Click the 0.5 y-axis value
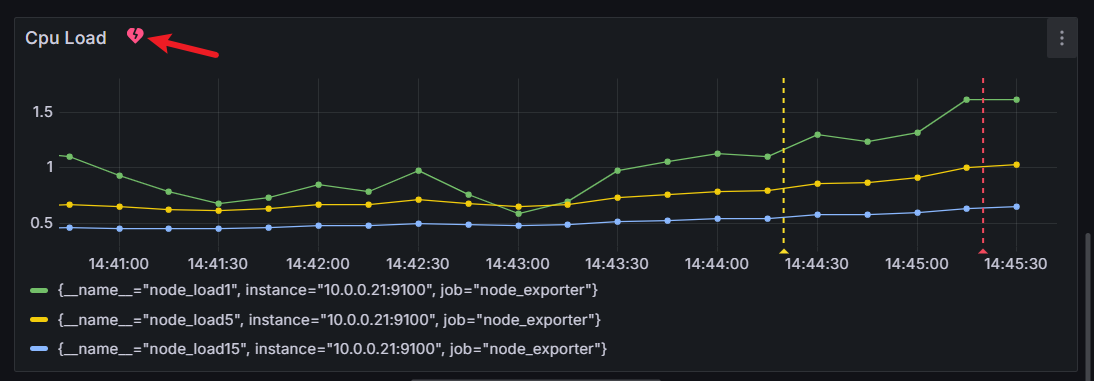Image resolution: width=1094 pixels, height=381 pixels. [43, 223]
